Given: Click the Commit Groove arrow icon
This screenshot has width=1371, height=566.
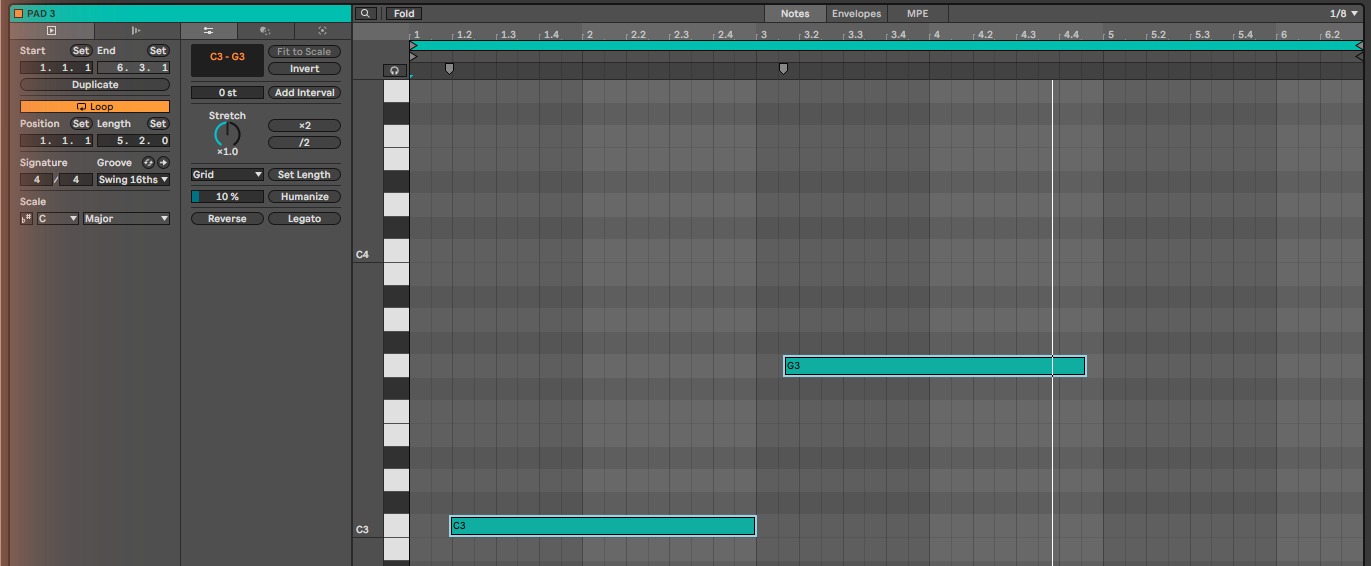Looking at the screenshot, I should [x=164, y=162].
